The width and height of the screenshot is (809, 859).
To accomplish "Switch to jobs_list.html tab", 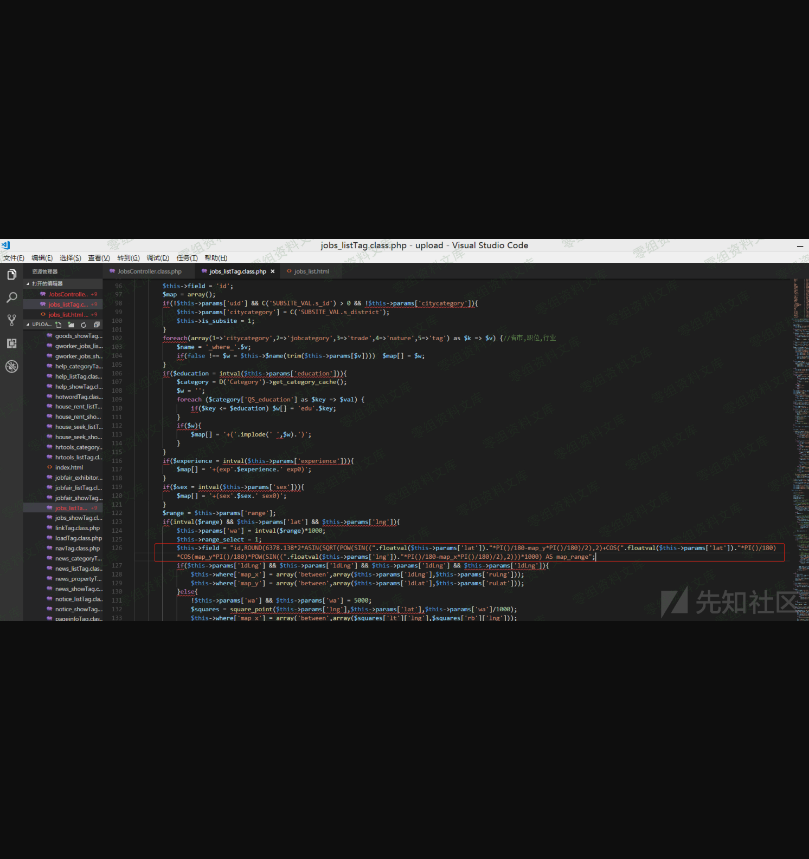I will pos(311,271).
